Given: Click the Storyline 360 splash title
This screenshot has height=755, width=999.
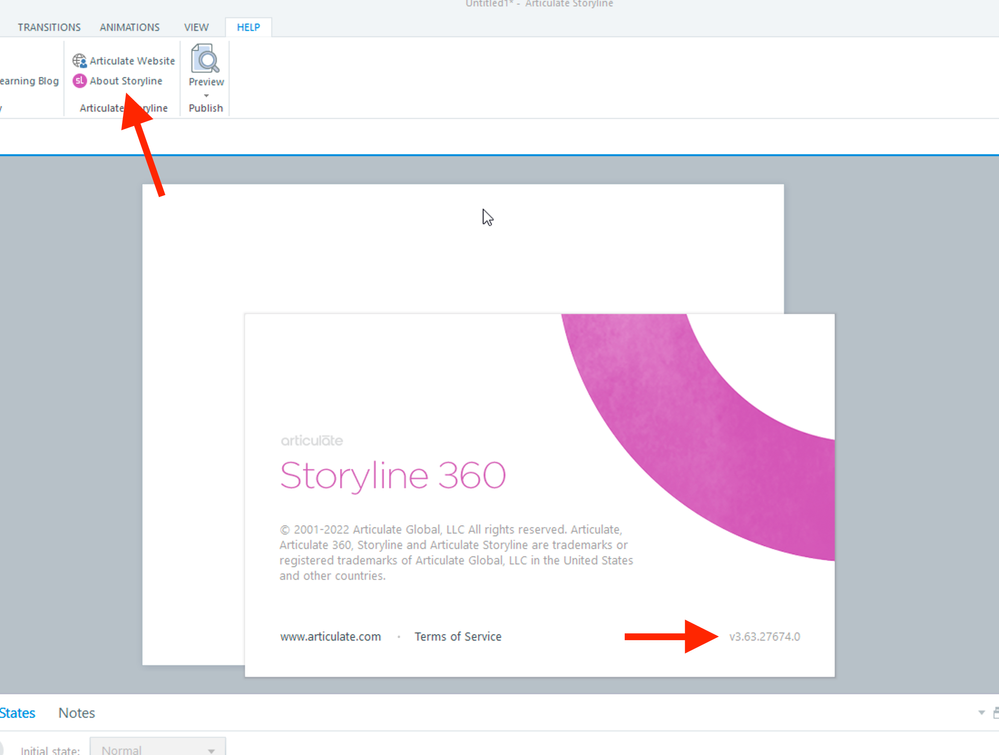Looking at the screenshot, I should (392, 475).
